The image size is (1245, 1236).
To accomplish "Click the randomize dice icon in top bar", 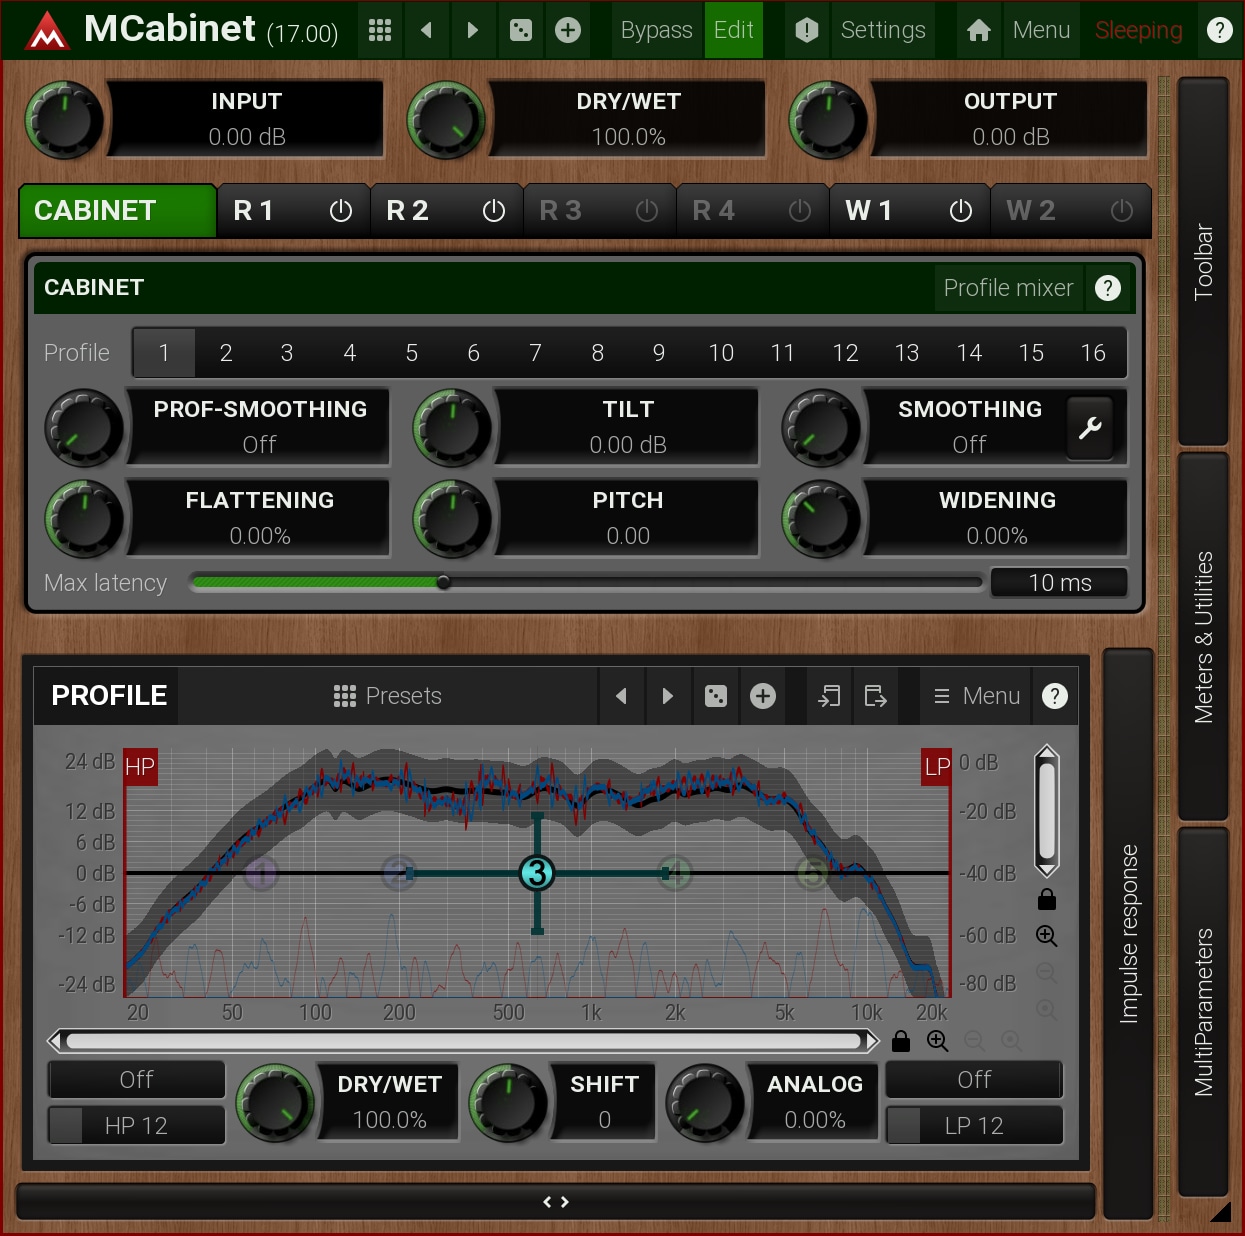I will (x=521, y=30).
